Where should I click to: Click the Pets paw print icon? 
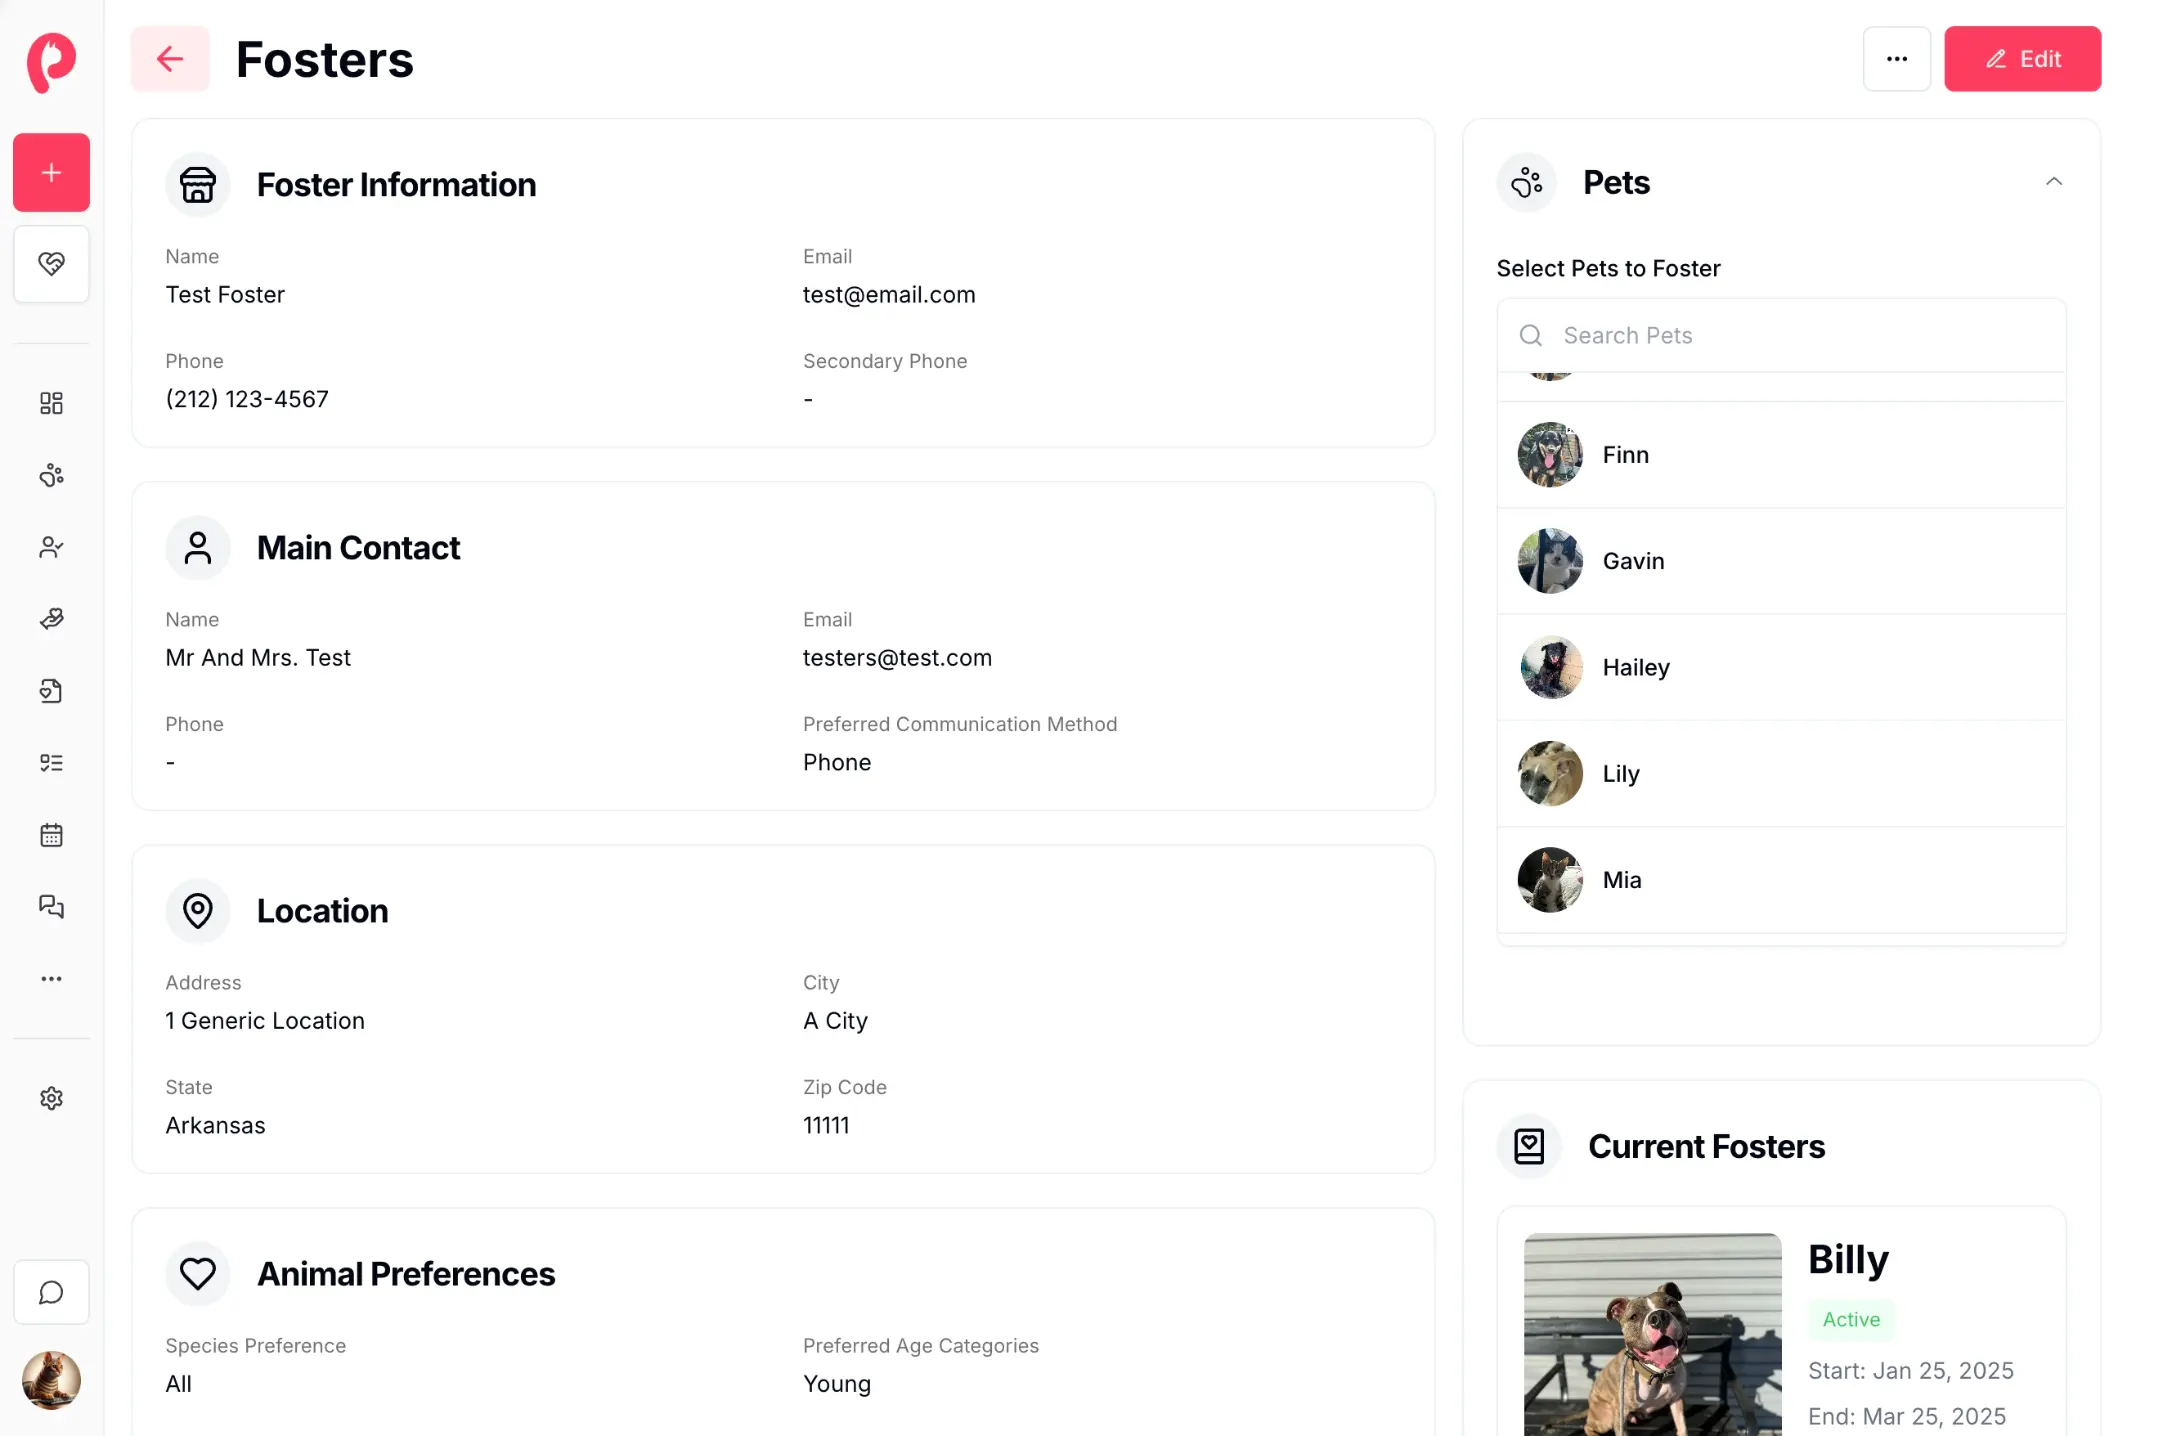click(x=1529, y=181)
